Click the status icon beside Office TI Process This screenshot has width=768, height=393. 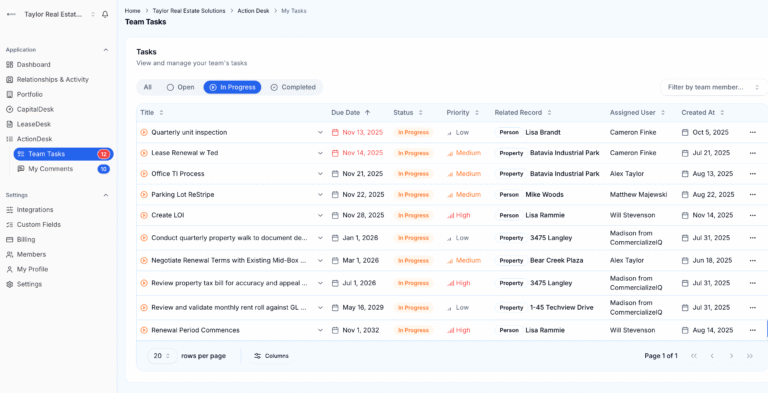tap(144, 174)
